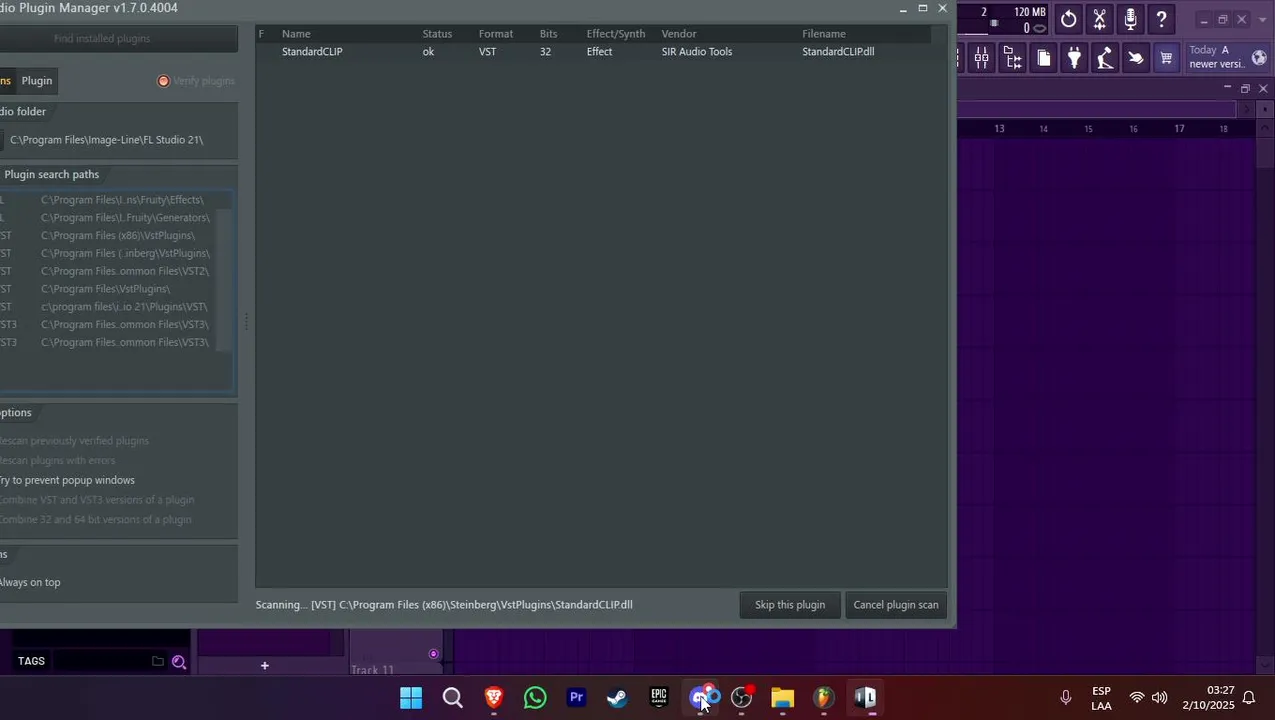This screenshot has height=720, width=1275.
Task: Open the plugin picker plug icon
Action: [1074, 58]
